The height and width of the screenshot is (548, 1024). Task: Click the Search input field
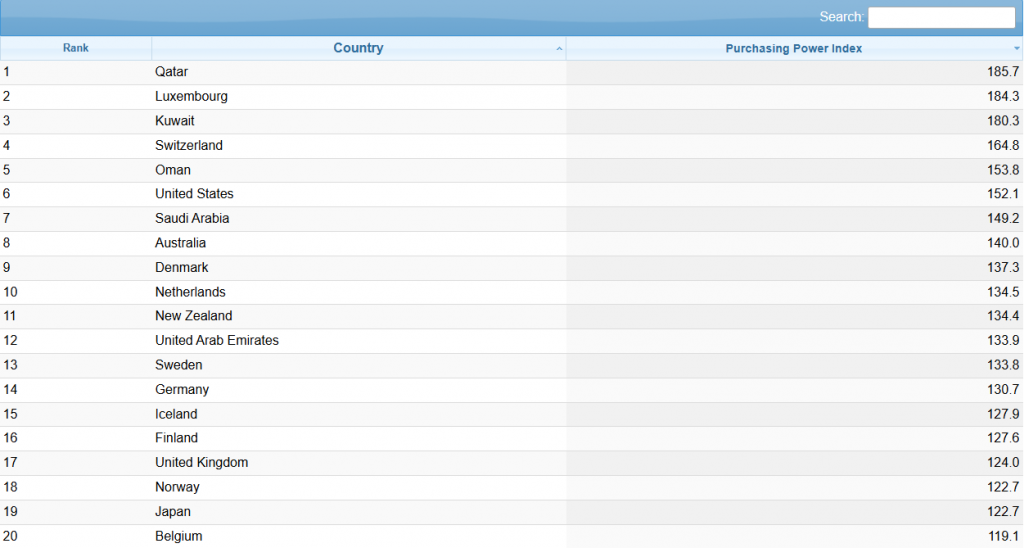click(x=941, y=17)
